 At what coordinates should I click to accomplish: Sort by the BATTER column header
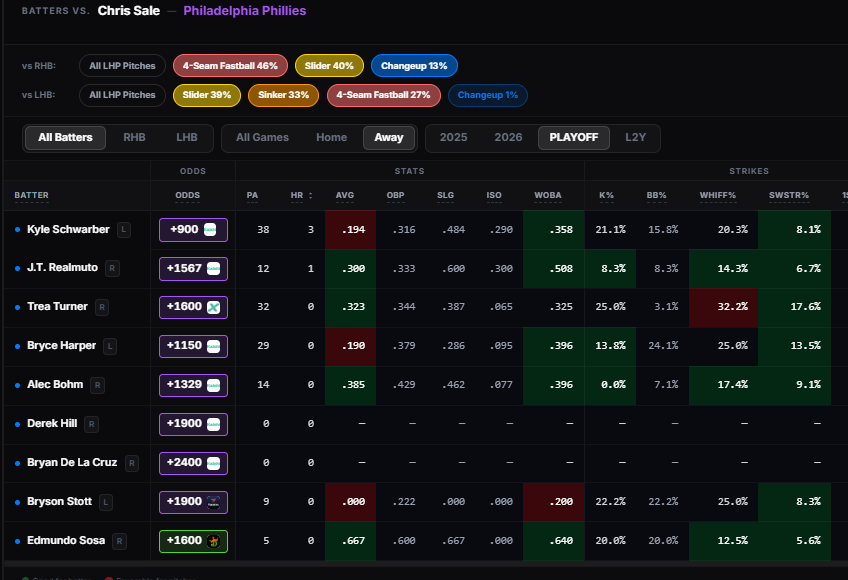click(31, 195)
